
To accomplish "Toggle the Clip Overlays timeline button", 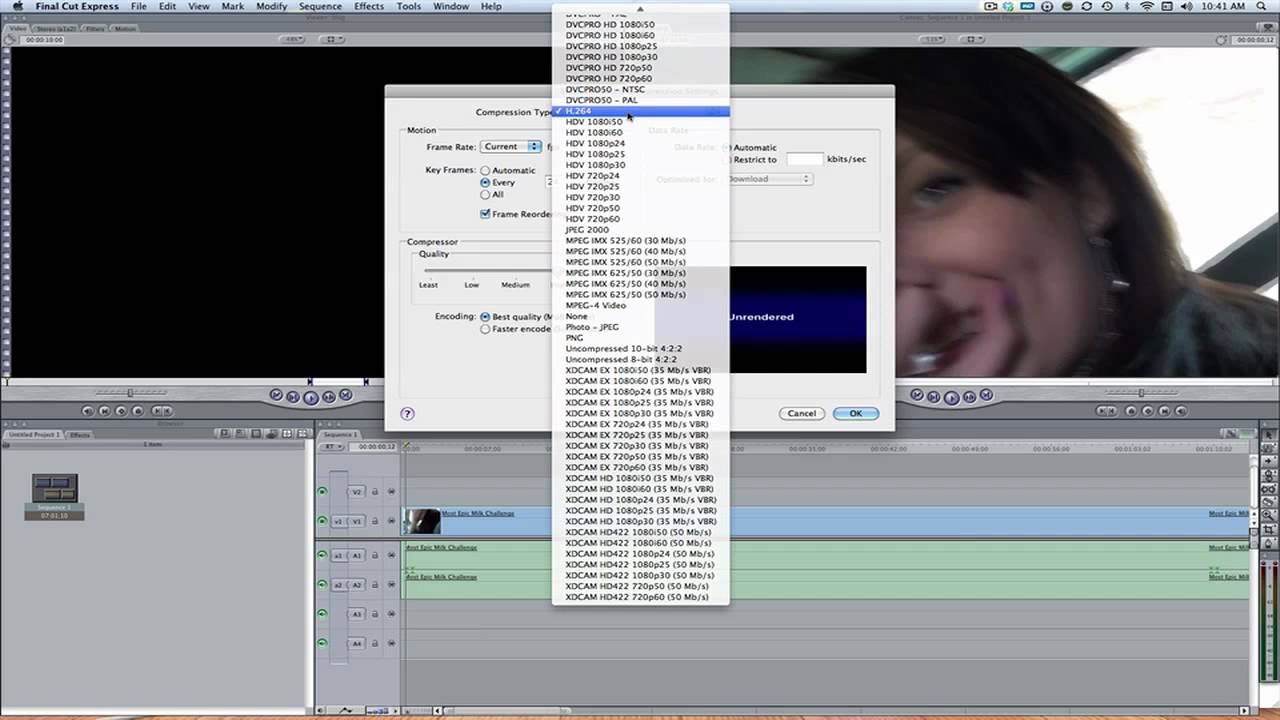I will (x=346, y=710).
